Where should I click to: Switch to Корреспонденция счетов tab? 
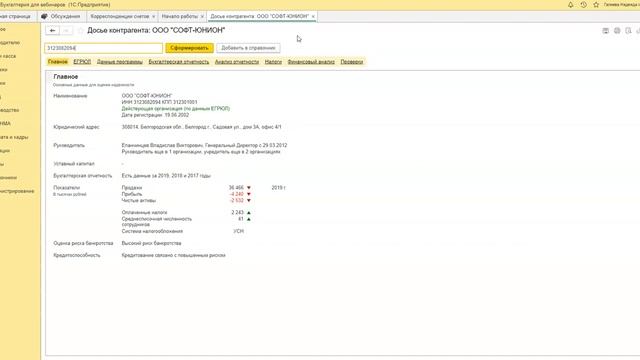point(120,16)
